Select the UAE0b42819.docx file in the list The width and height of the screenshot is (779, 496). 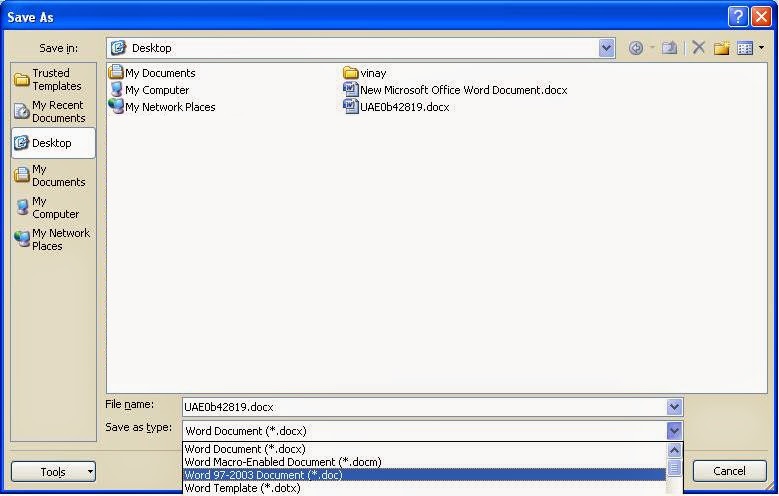click(396, 107)
